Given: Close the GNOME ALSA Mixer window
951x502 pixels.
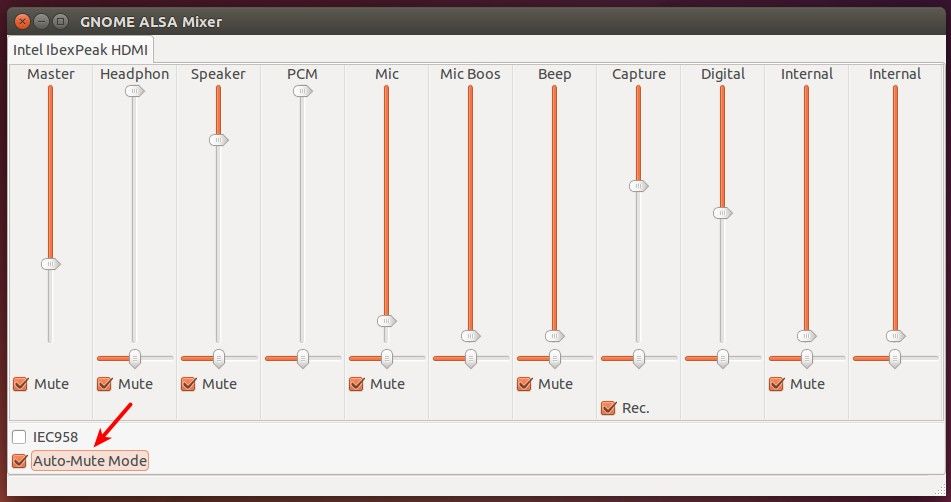Looking at the screenshot, I should (x=22, y=22).
